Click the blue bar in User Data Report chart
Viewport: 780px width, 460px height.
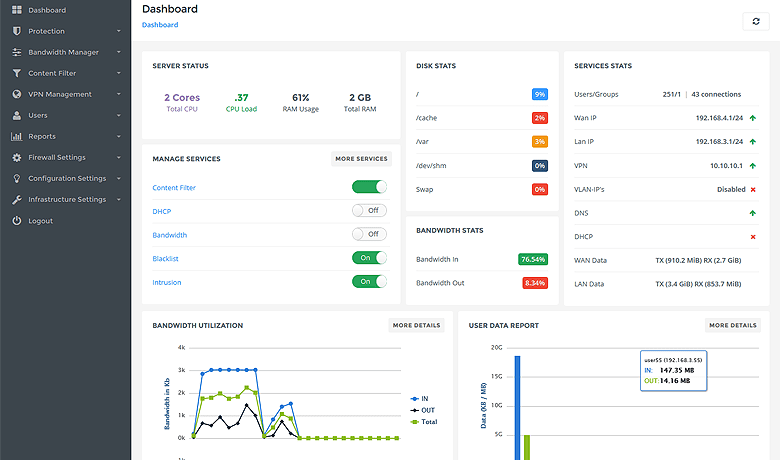(517, 408)
